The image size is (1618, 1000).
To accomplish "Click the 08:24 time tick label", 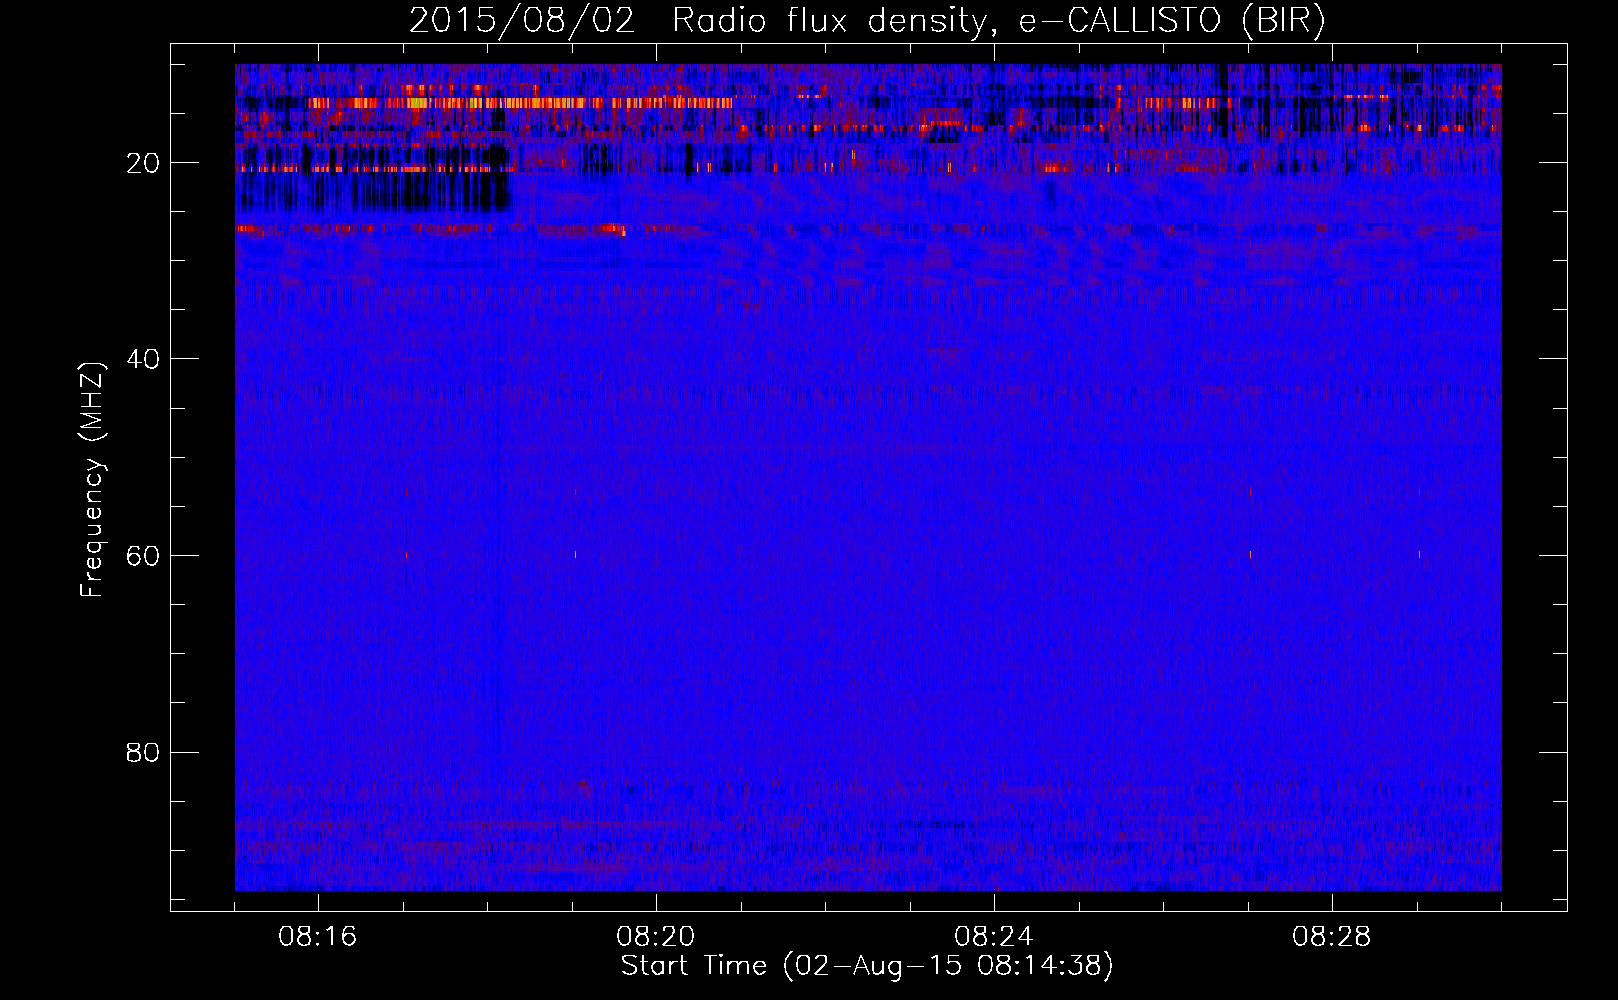I will (x=994, y=937).
